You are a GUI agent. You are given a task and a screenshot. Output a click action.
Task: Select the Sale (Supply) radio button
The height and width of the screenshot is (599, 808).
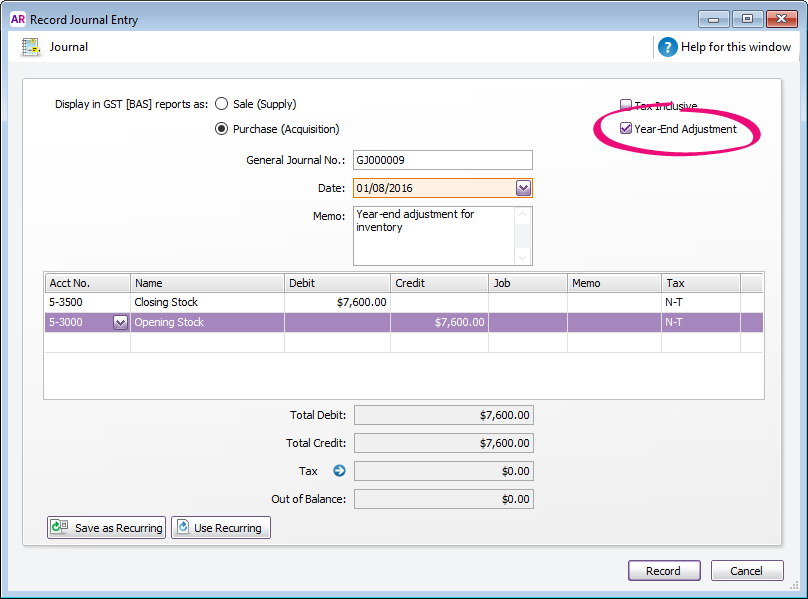pos(222,104)
